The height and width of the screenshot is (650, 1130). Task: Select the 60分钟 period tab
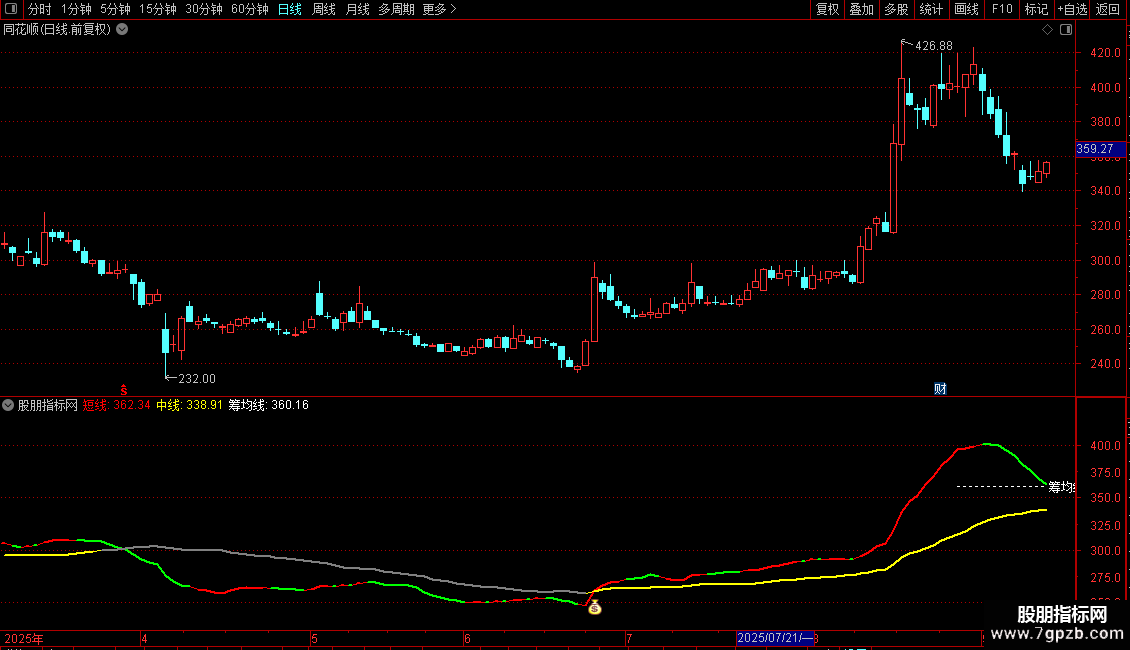tap(250, 9)
